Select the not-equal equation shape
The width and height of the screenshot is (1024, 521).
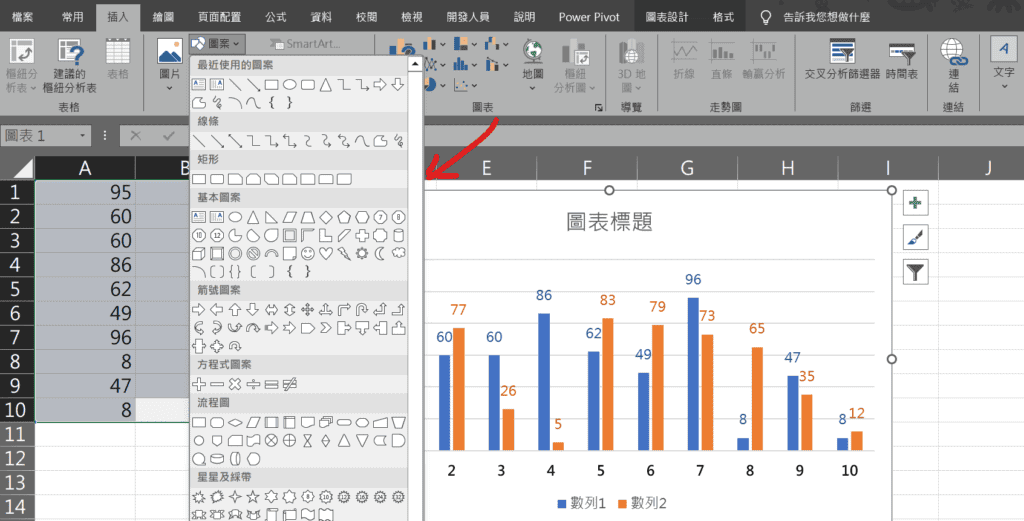click(x=290, y=385)
